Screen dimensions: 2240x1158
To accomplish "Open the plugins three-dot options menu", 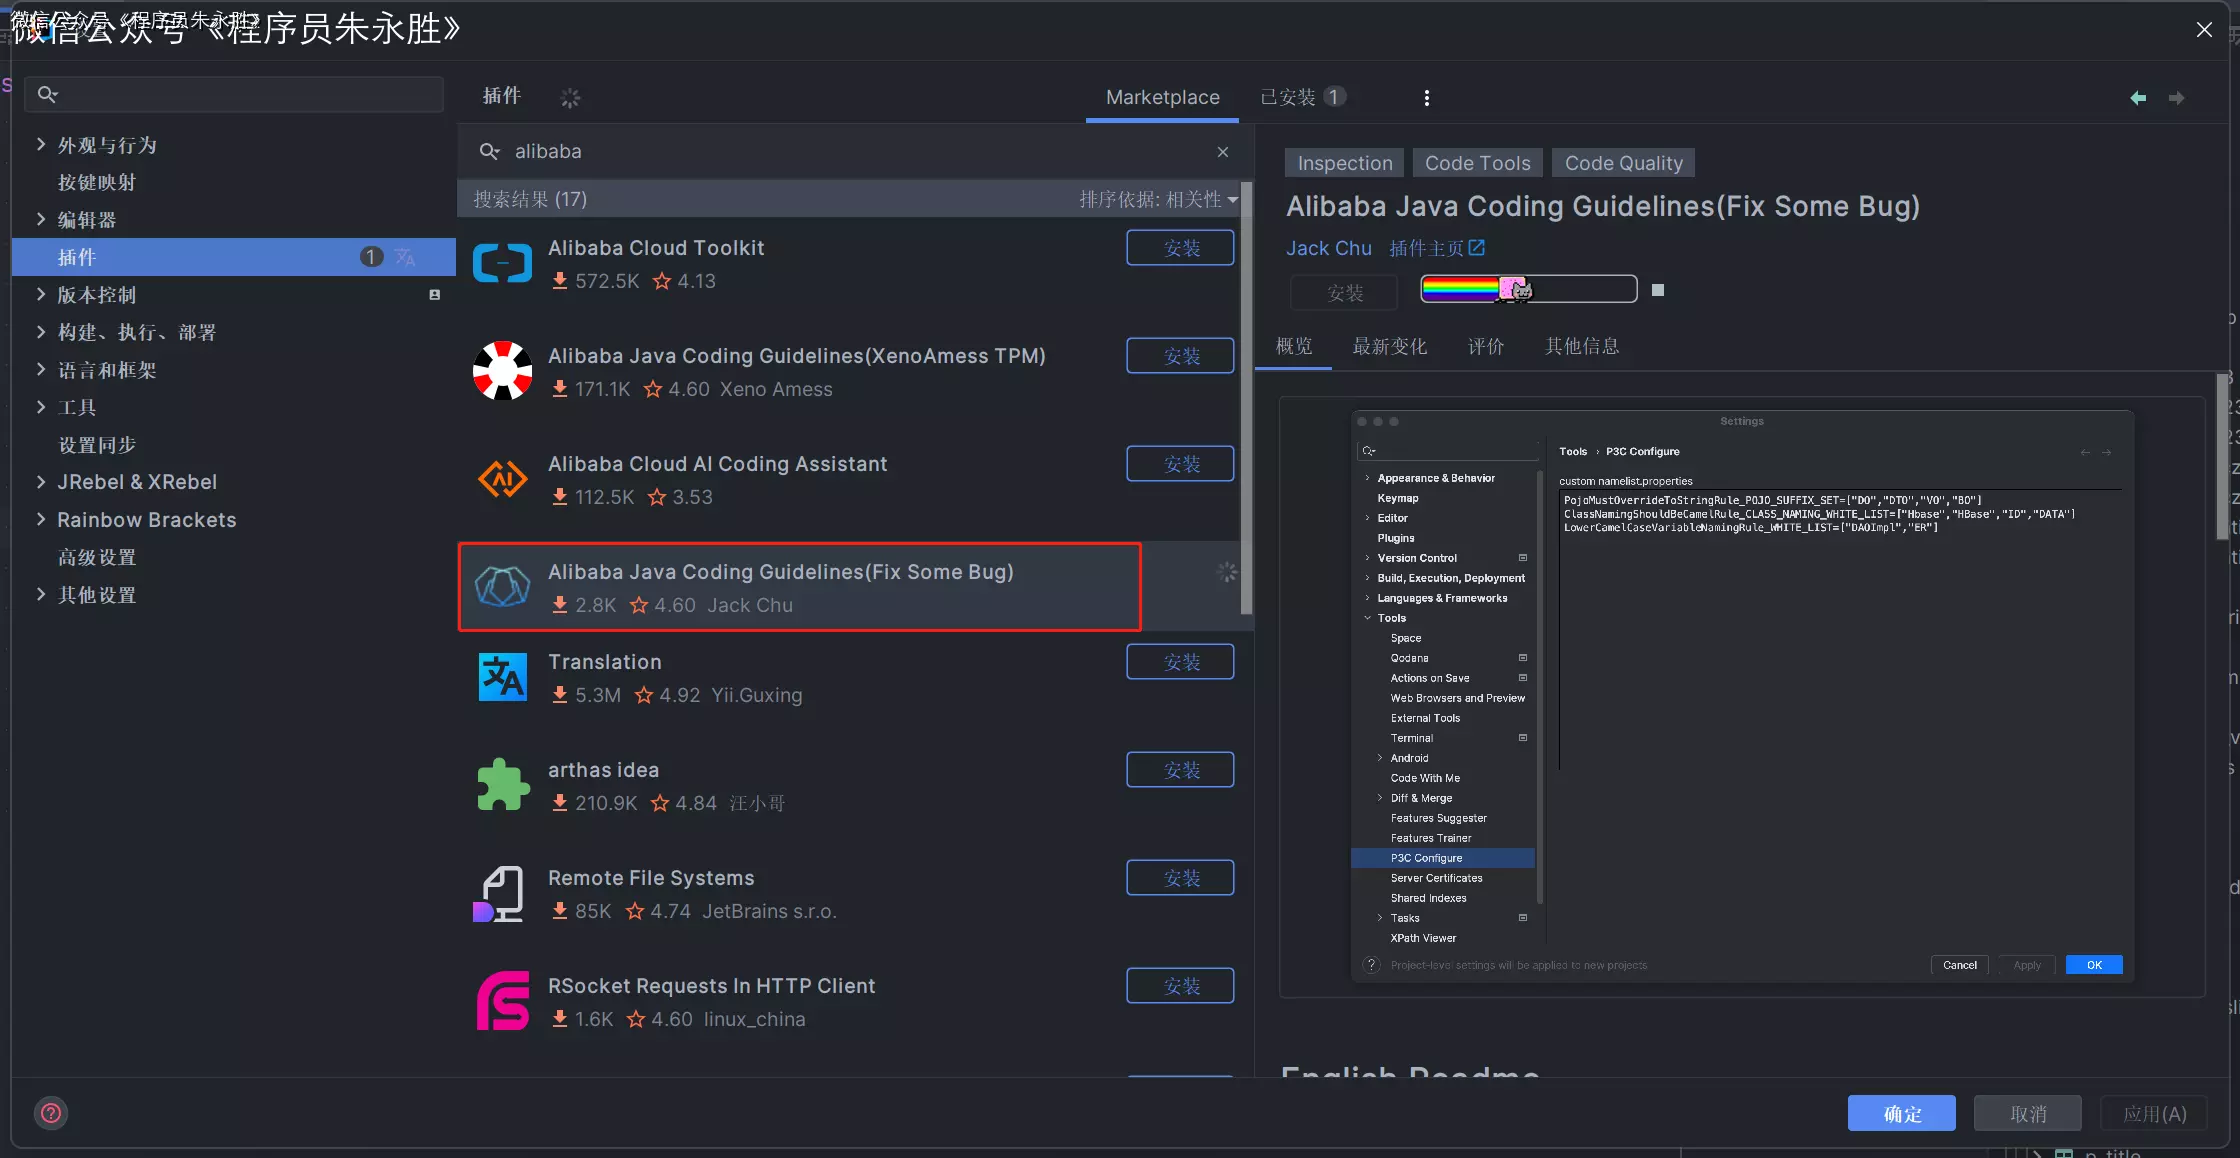I will point(1426,98).
